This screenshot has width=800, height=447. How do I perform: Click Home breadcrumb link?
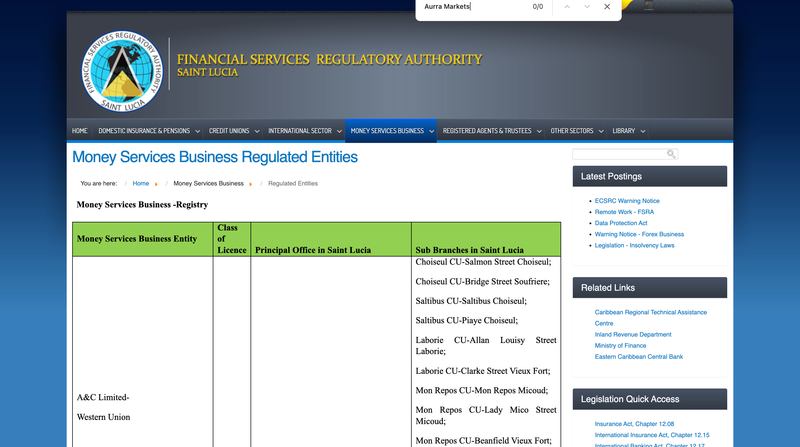click(x=141, y=184)
